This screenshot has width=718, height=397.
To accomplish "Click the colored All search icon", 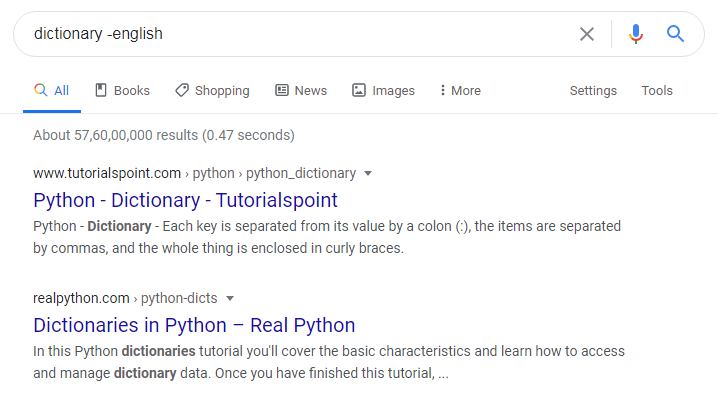I will (41, 90).
